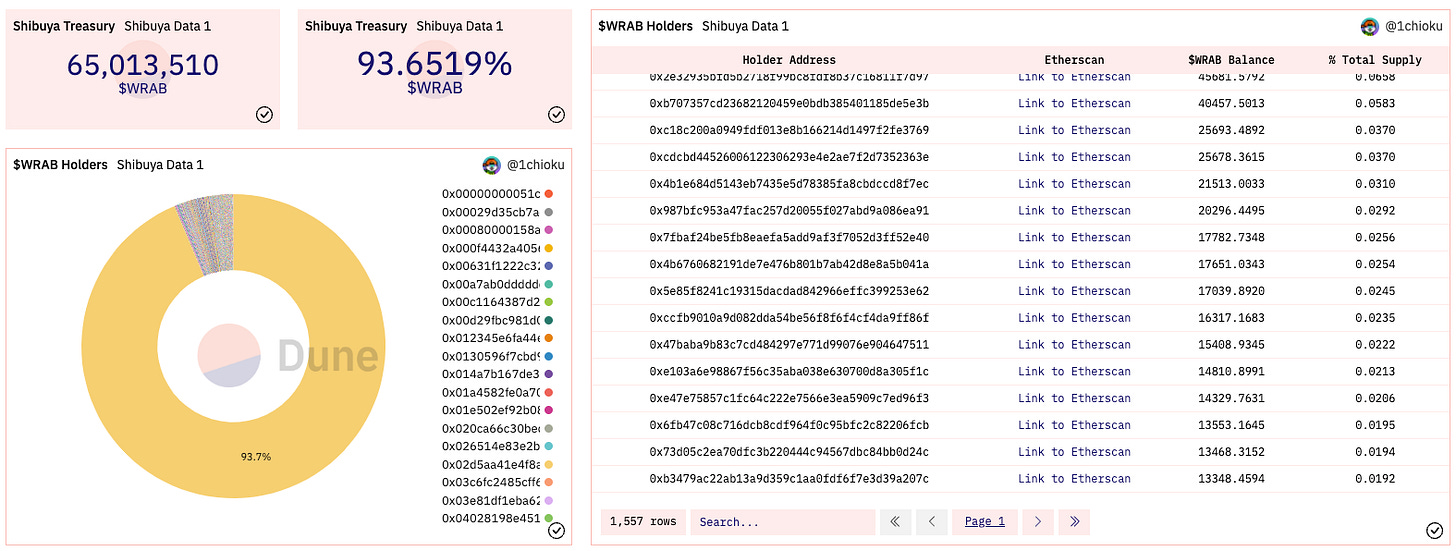Sort by the Holder Address column header

(x=789, y=60)
